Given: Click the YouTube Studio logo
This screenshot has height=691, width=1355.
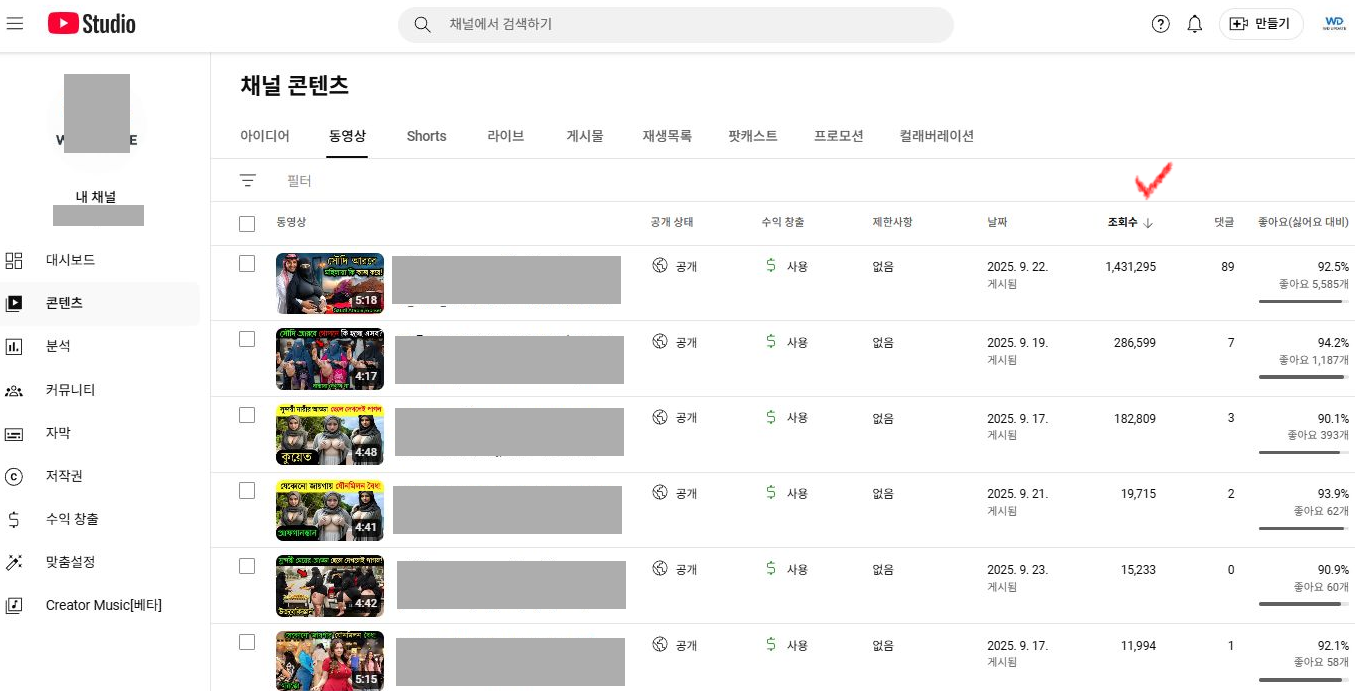Looking at the screenshot, I should (91, 24).
